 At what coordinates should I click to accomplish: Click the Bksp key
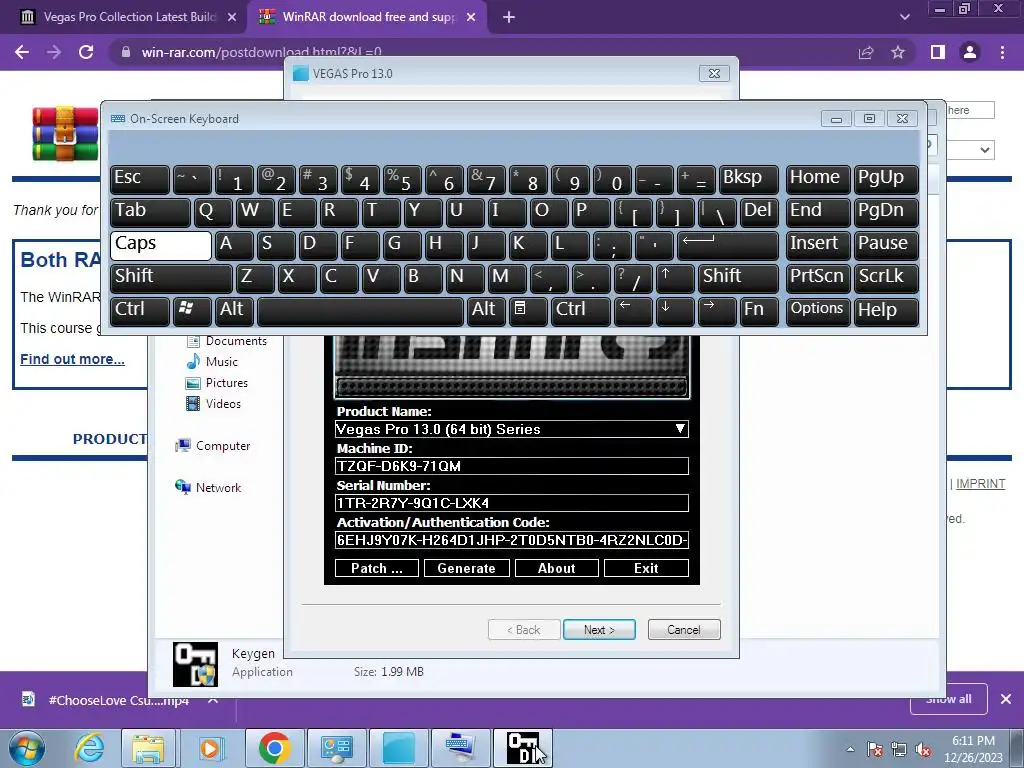click(x=748, y=180)
